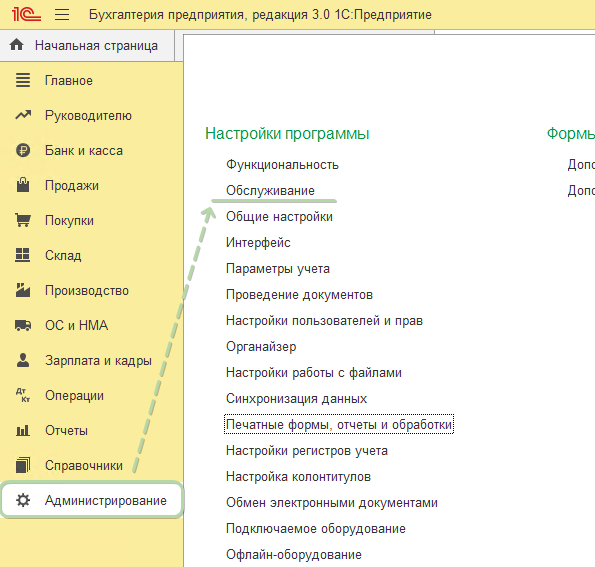The height and width of the screenshot is (567, 595).
Task: Open the Главное section
Action: [x=68, y=80]
